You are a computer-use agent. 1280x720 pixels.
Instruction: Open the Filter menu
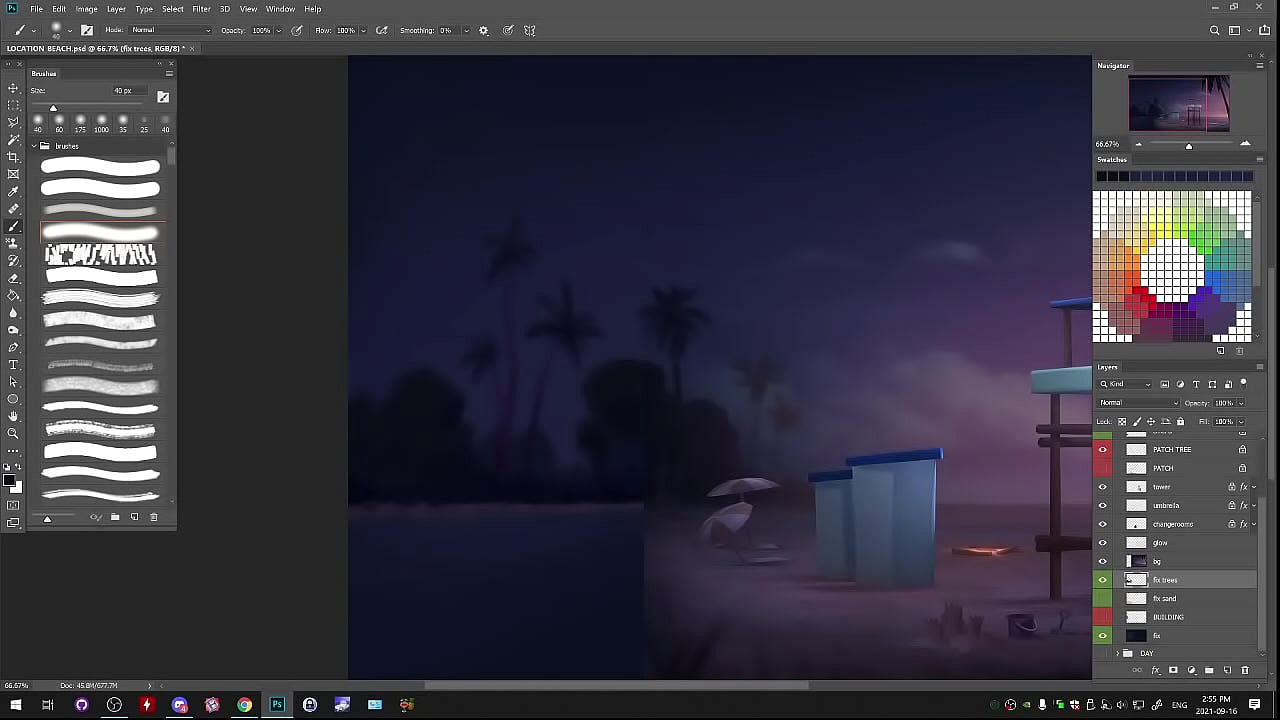coord(201,9)
